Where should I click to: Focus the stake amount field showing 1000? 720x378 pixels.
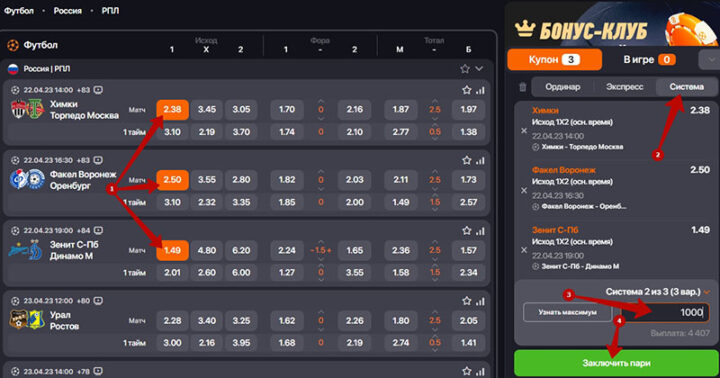click(x=665, y=312)
